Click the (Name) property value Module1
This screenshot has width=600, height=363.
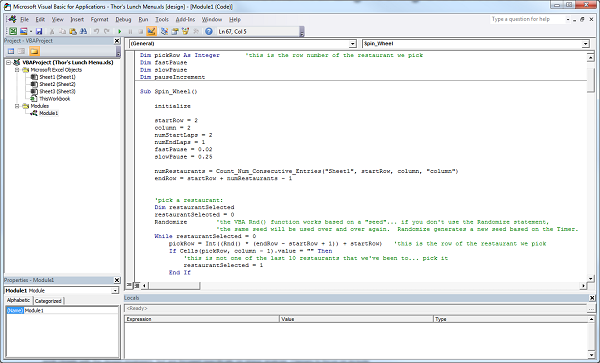[72, 310]
